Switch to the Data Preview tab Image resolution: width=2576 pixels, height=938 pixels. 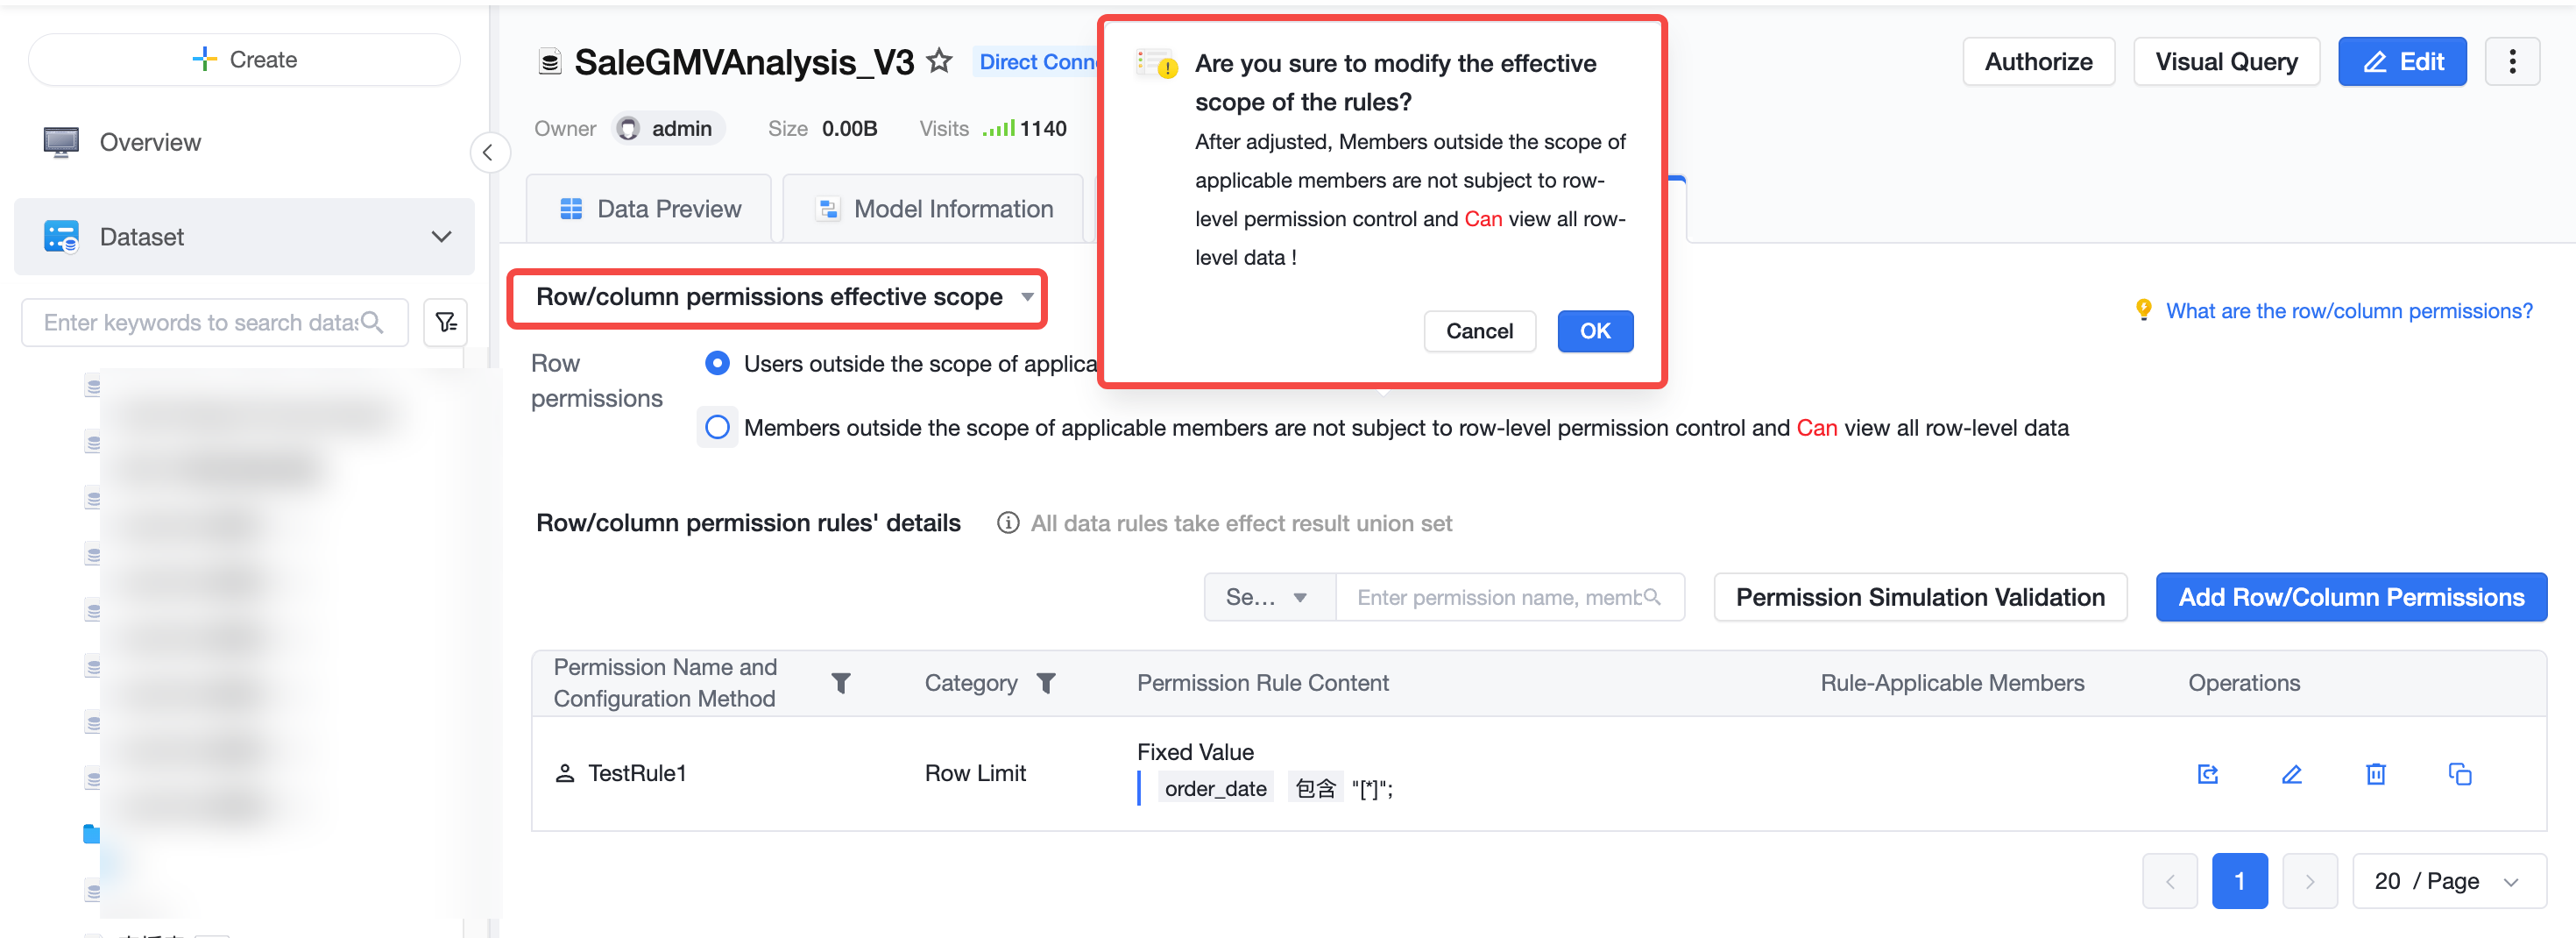click(x=649, y=209)
